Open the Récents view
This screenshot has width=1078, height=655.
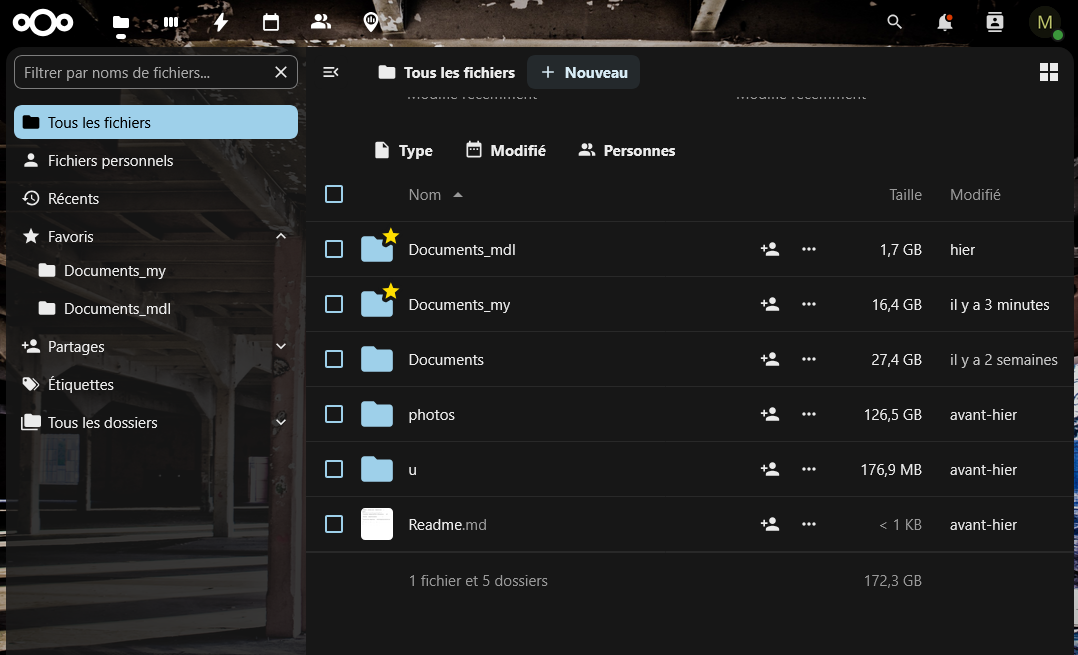coord(73,199)
